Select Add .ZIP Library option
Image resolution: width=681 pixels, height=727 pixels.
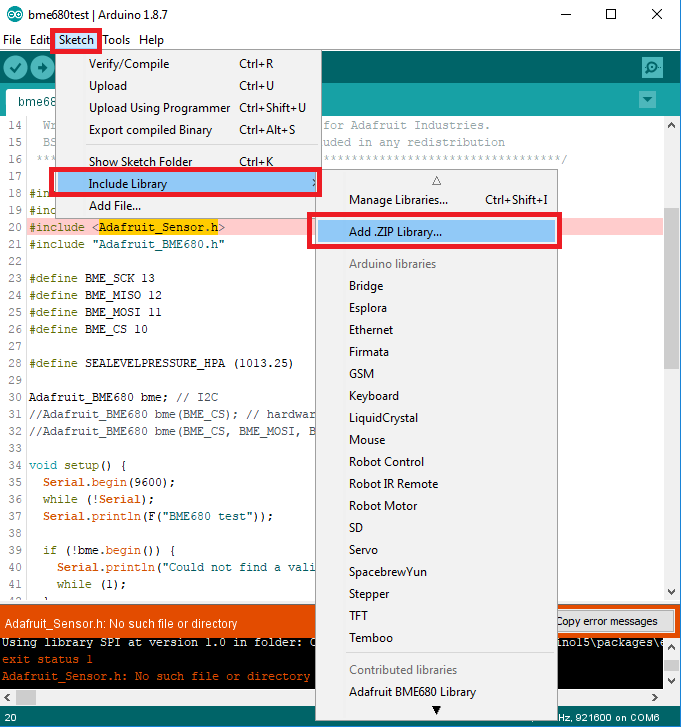tap(395, 231)
